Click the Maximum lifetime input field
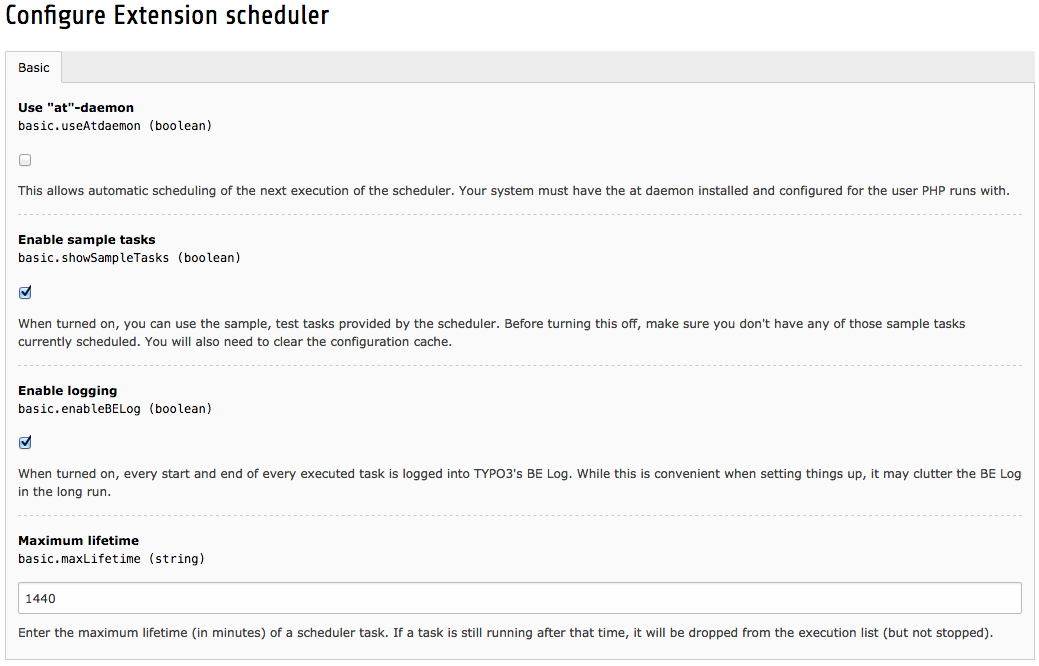1039x666 pixels. [x=520, y=598]
